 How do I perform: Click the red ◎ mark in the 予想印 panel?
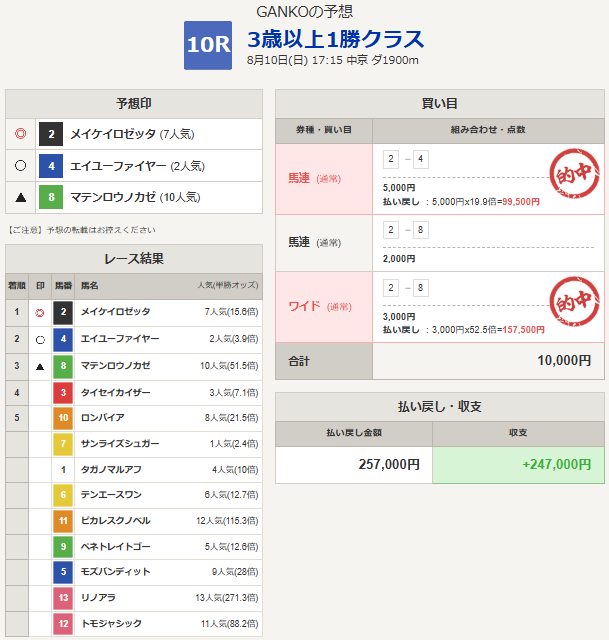(x=20, y=133)
